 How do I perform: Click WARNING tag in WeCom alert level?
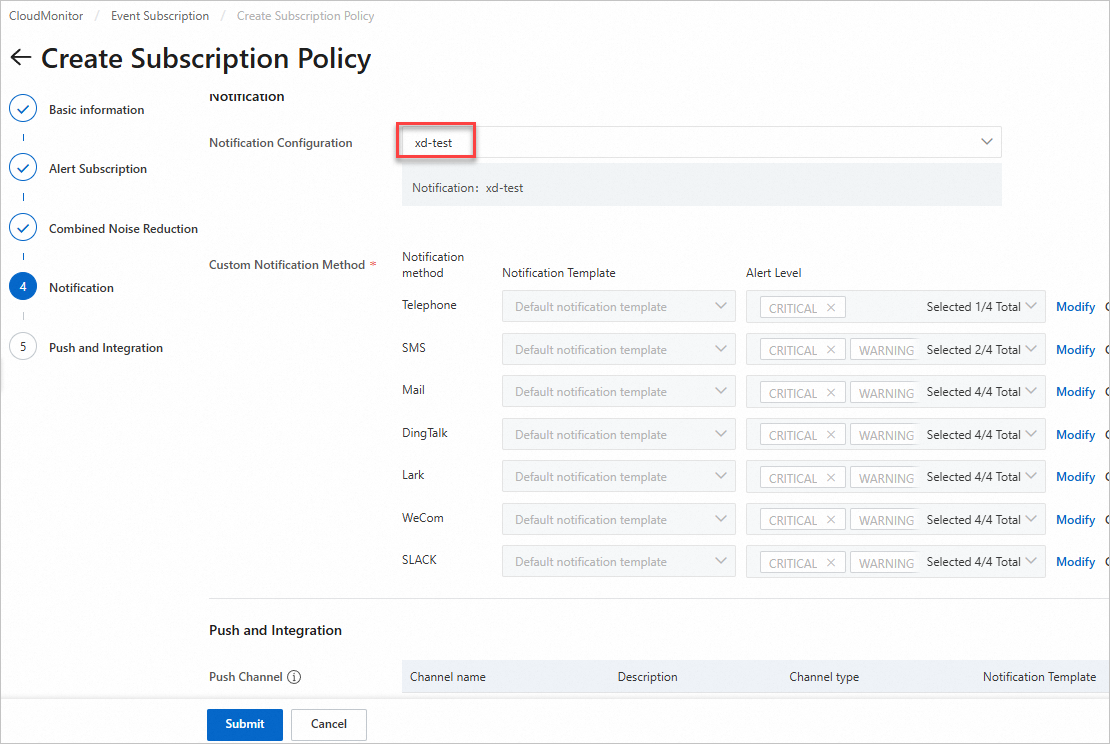click(886, 520)
